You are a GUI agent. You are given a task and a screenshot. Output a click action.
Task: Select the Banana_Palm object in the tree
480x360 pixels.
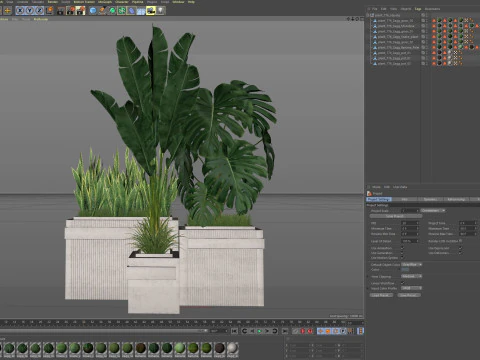398,47
